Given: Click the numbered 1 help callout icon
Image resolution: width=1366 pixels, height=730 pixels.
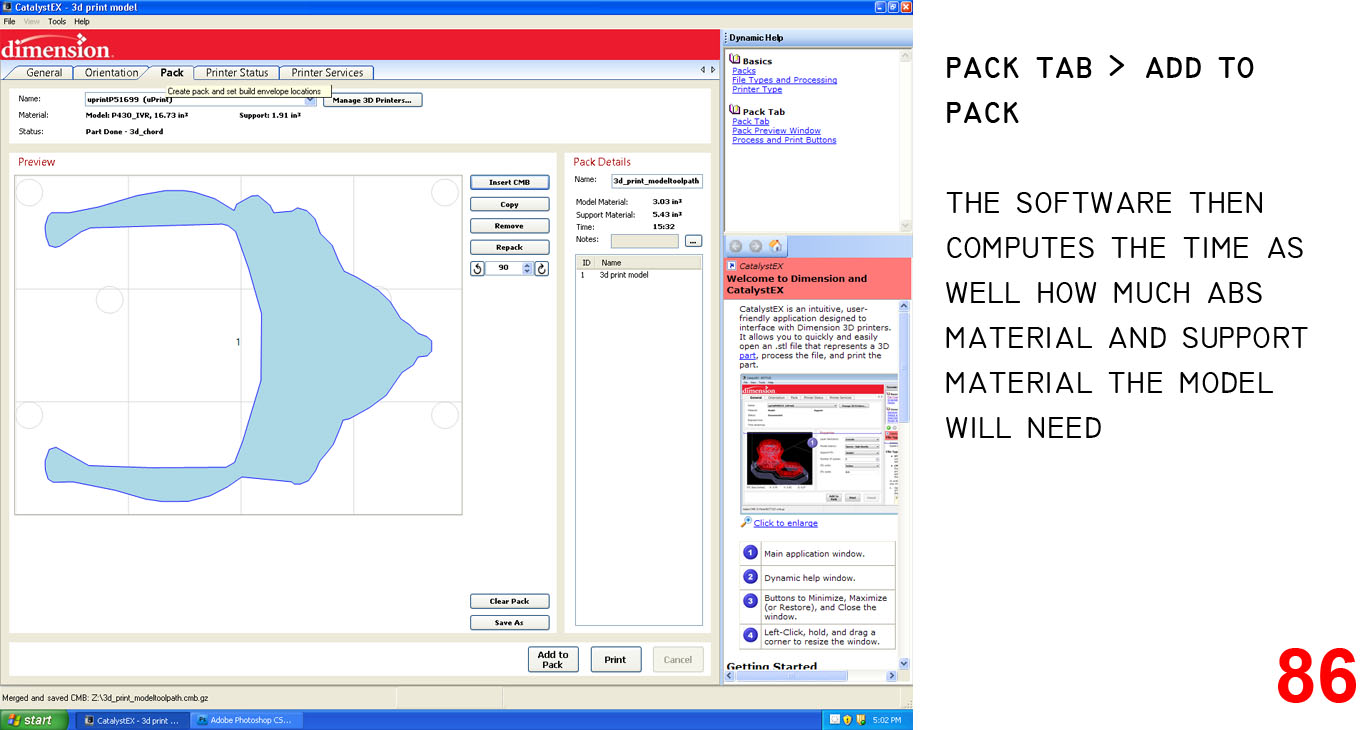Looking at the screenshot, I should (750, 553).
